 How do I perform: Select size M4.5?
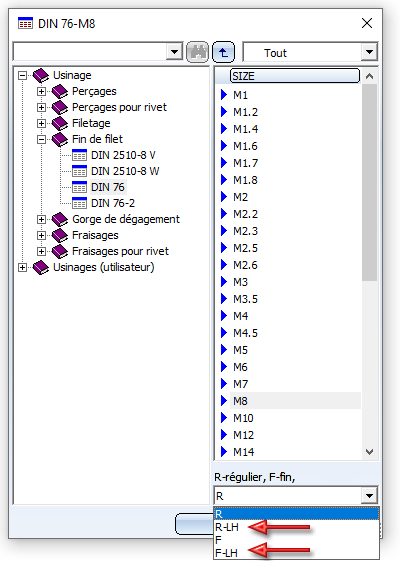tap(245, 333)
